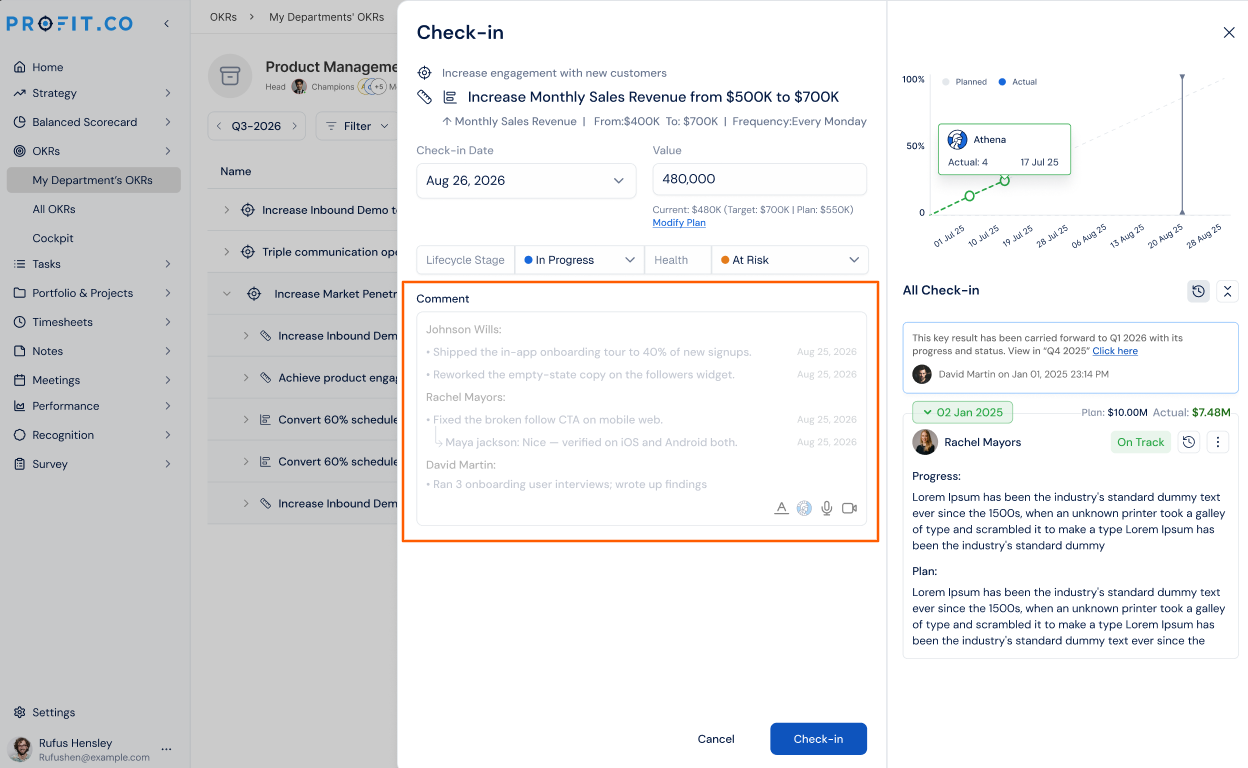This screenshot has height=768, width=1248.
Task: Click history icon next to On Track badge
Action: coord(1188,442)
